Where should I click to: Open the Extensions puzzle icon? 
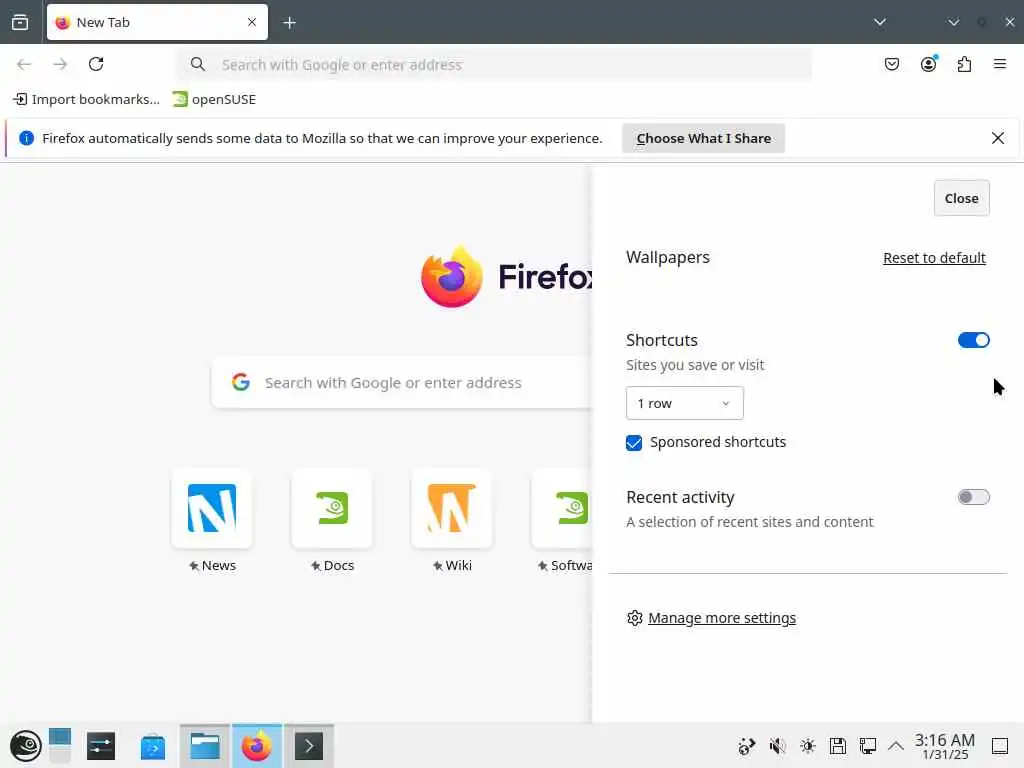(x=964, y=64)
